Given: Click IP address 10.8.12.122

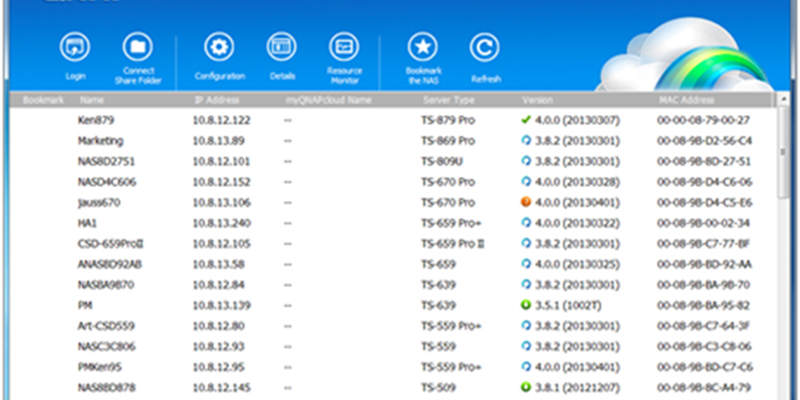Looking at the screenshot, I should tap(221, 120).
